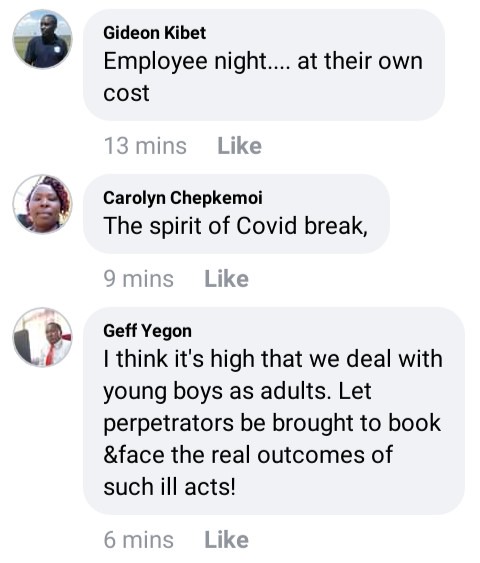Click the 9 mins timestamp
The image size is (480, 563).
(139, 279)
